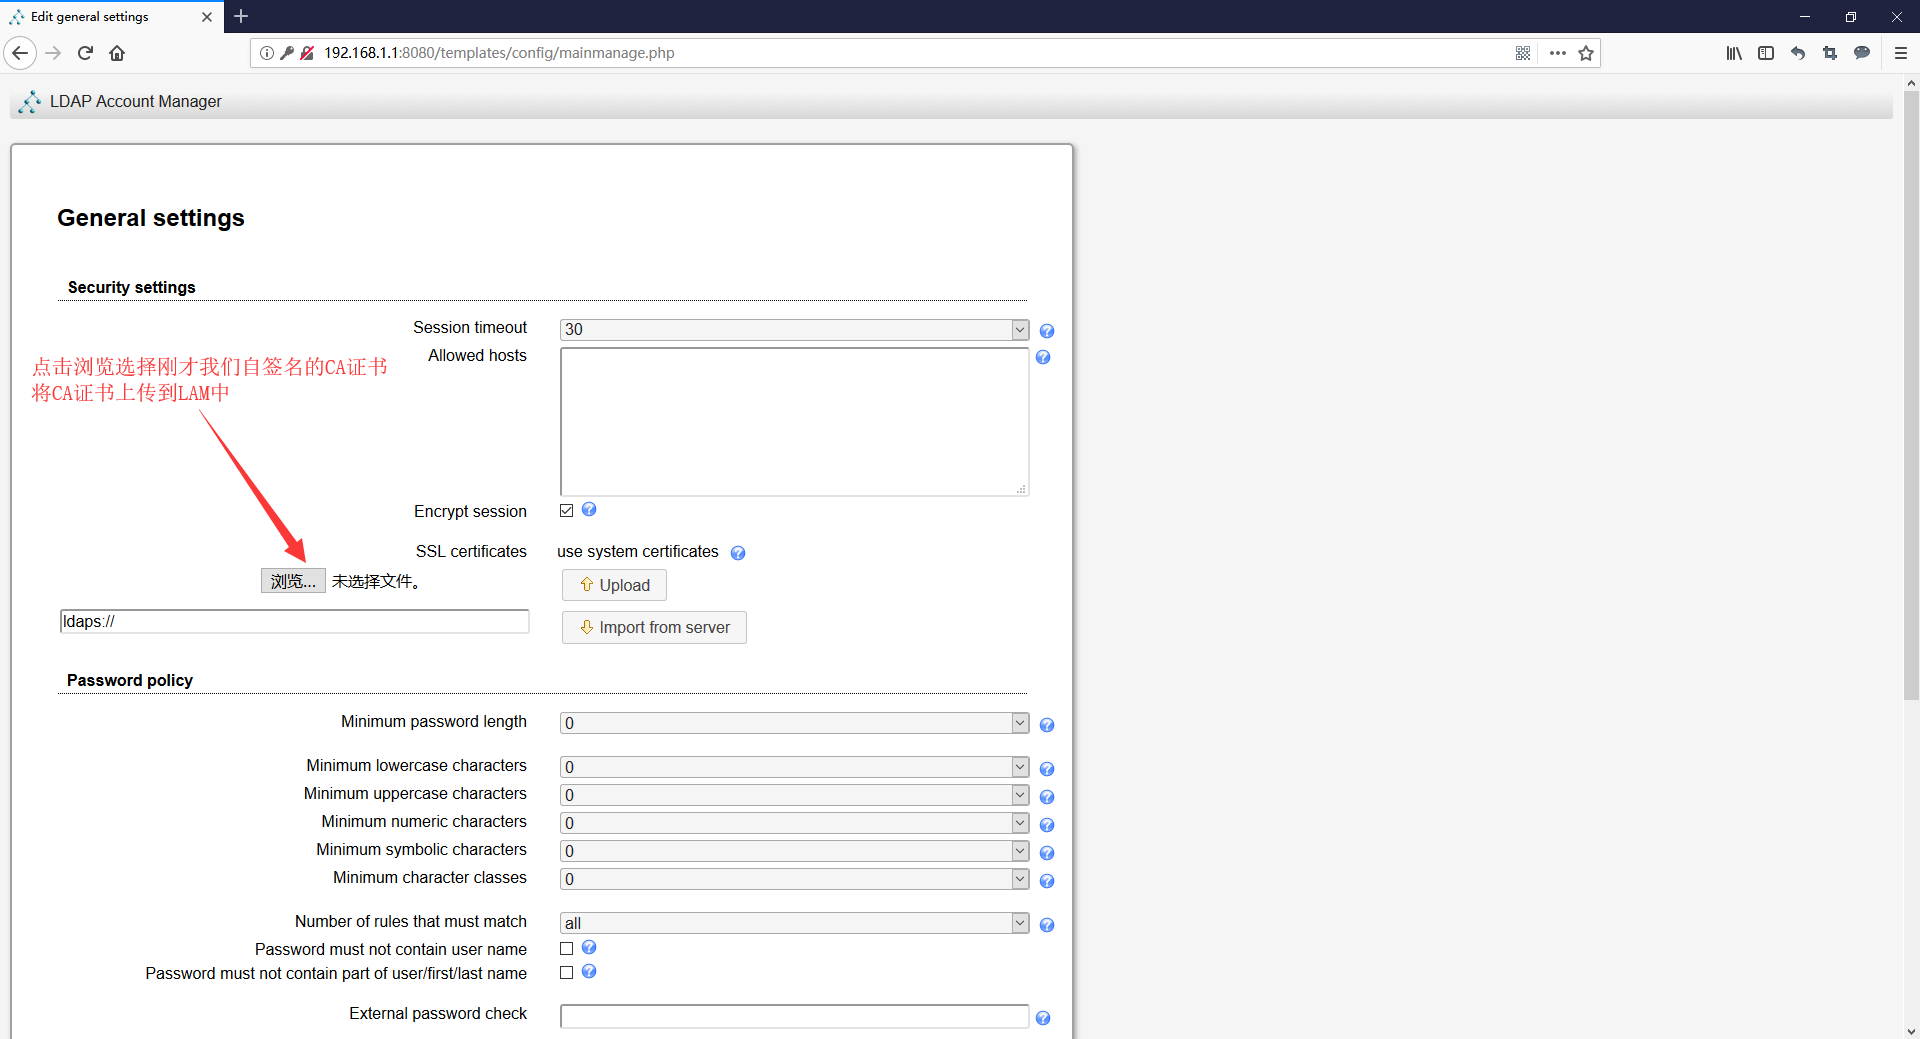
Task: Open help for SSL certificates
Action: coord(738,553)
